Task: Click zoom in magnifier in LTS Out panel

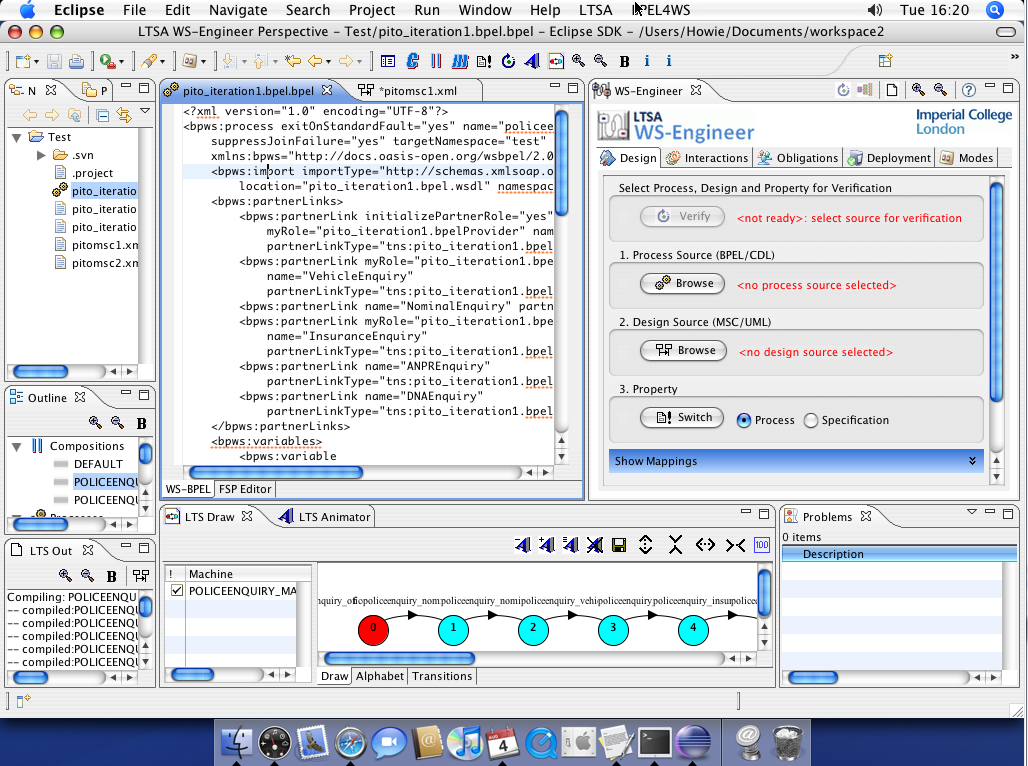Action: [65, 575]
